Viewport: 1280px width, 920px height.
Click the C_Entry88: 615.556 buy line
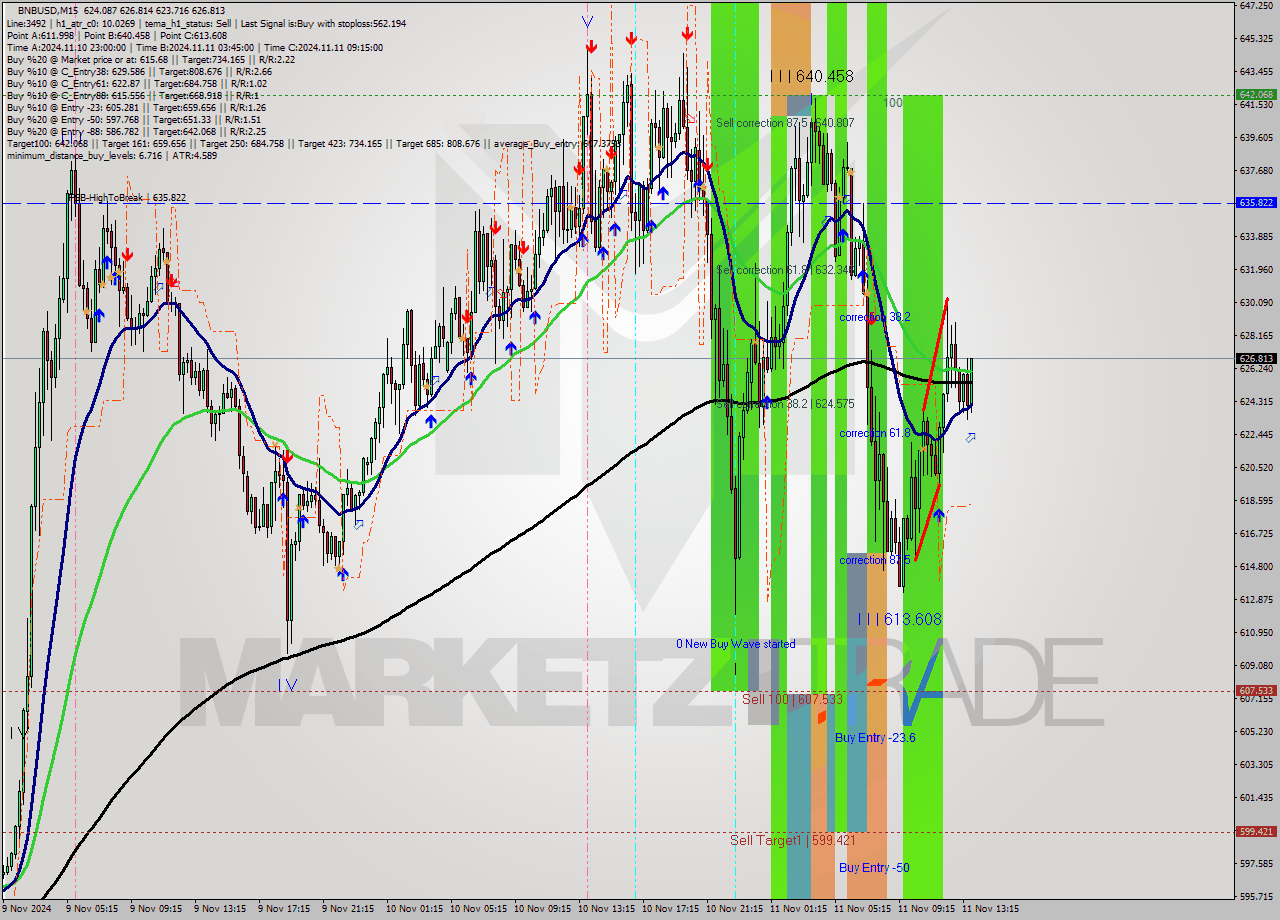[x=132, y=96]
